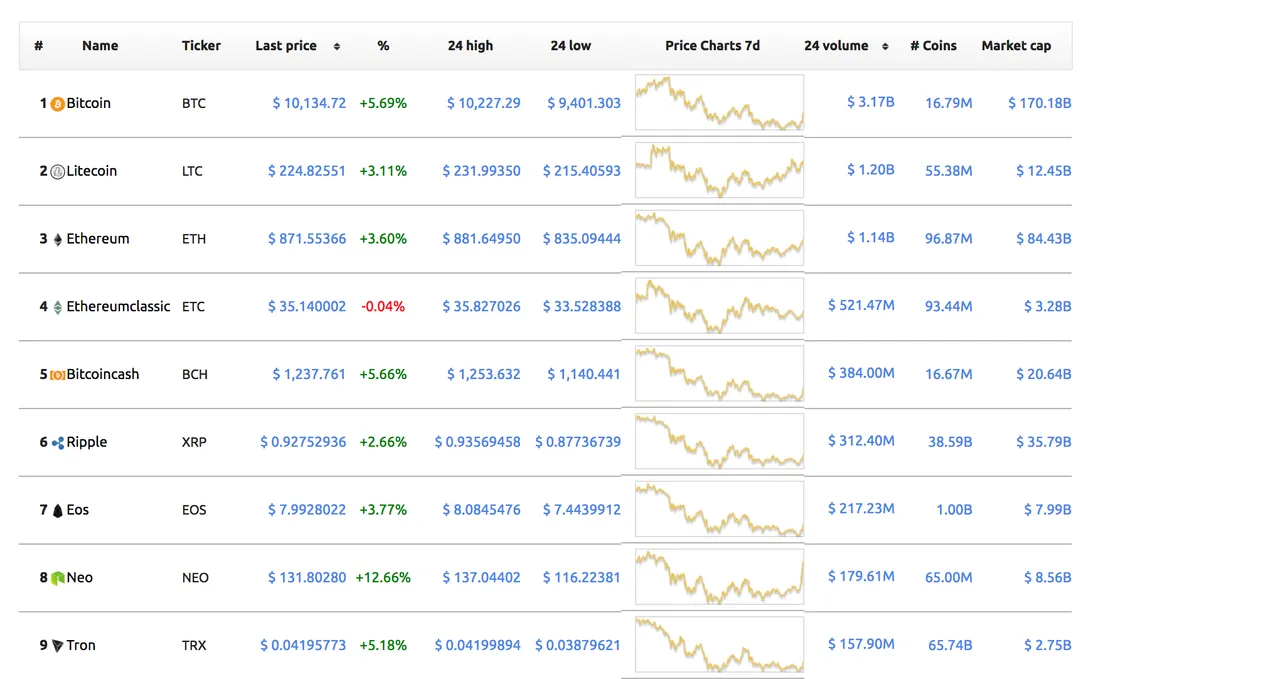Click Bitcoin 24 volume $ 3.17B
Viewport: 1280px width, 679px height.
(x=871, y=102)
